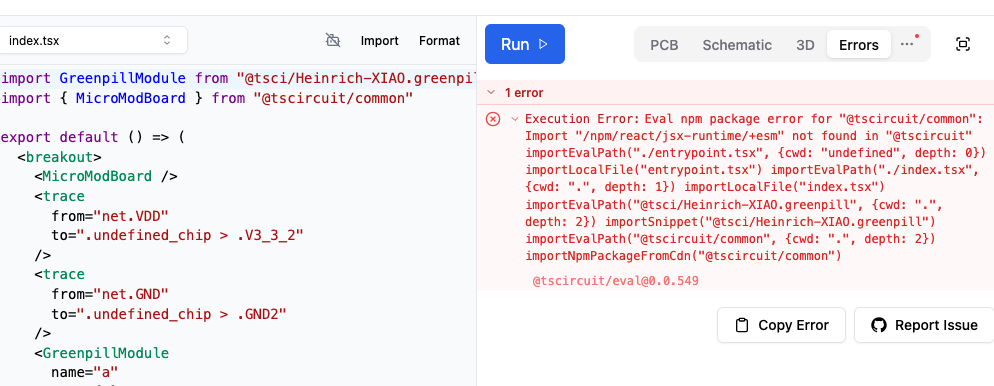994x386 pixels.
Task: Collapse the Execution Error details chevron
Action: [x=515, y=119]
